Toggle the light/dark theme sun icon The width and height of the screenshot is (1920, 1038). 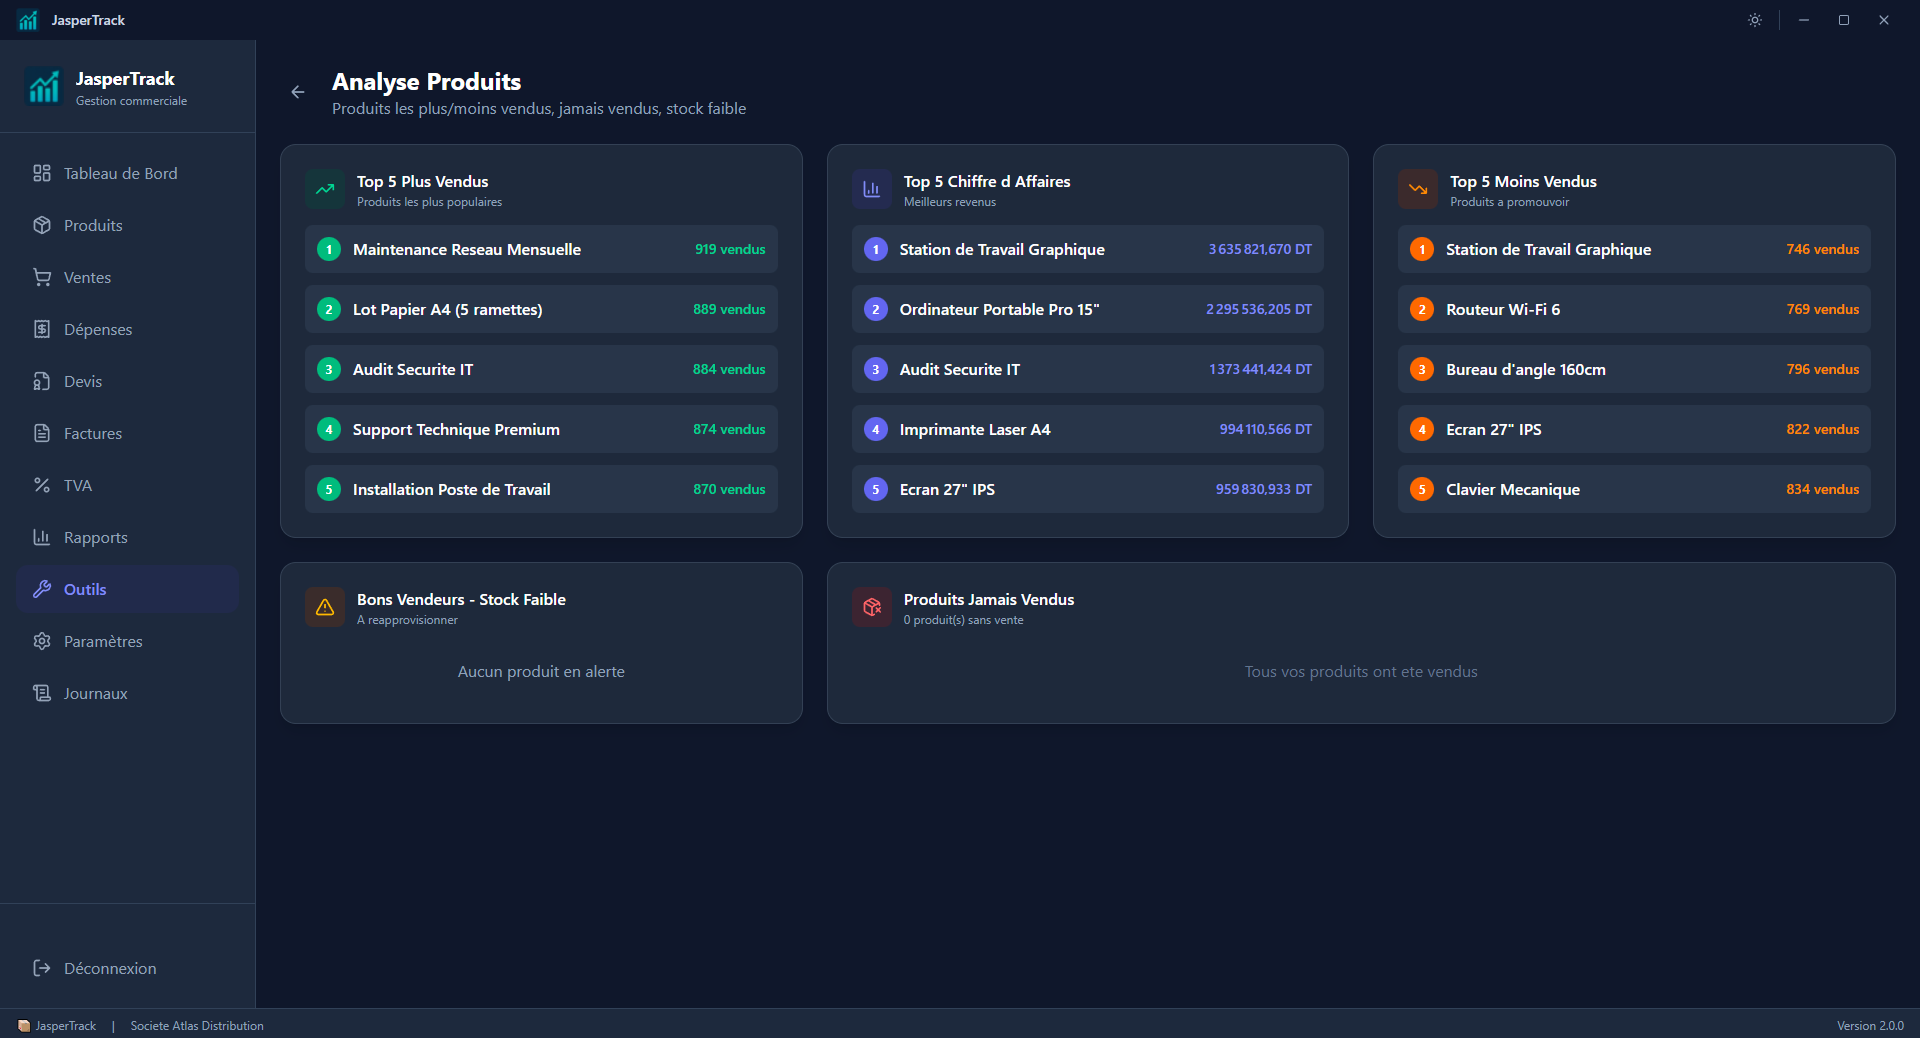click(x=1755, y=20)
